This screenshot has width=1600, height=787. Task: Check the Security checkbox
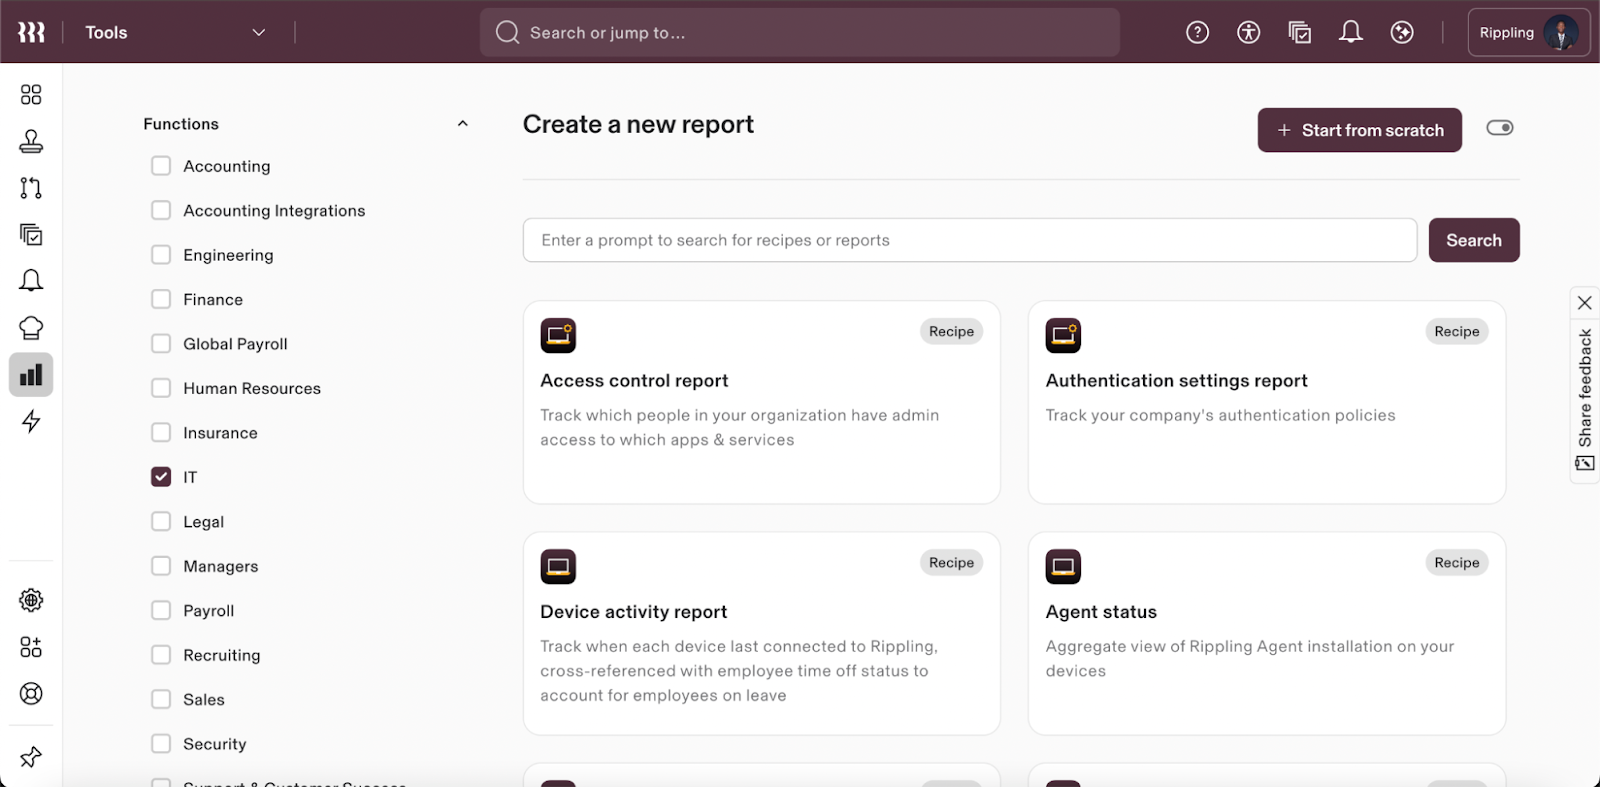161,744
